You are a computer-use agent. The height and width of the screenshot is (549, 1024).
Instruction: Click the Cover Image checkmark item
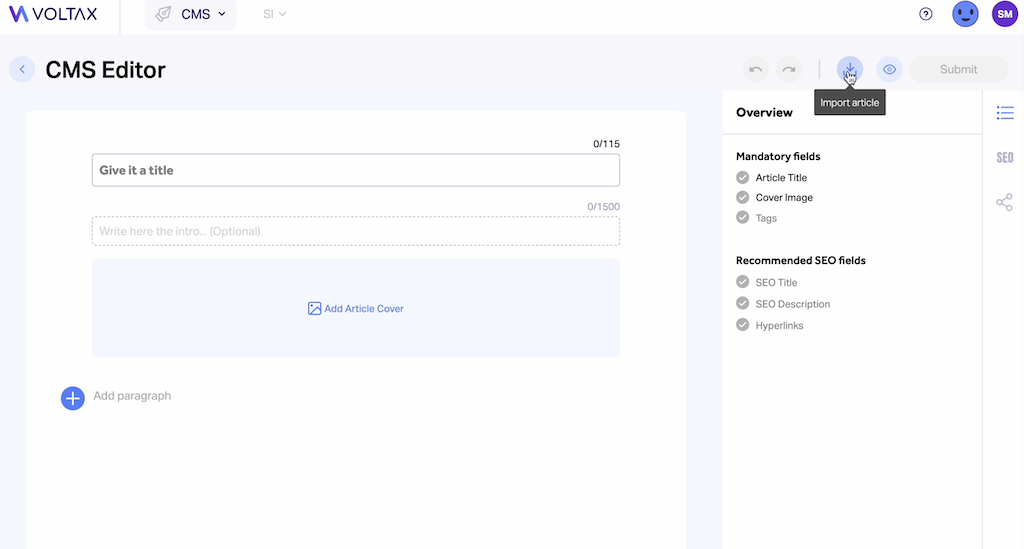pos(775,197)
